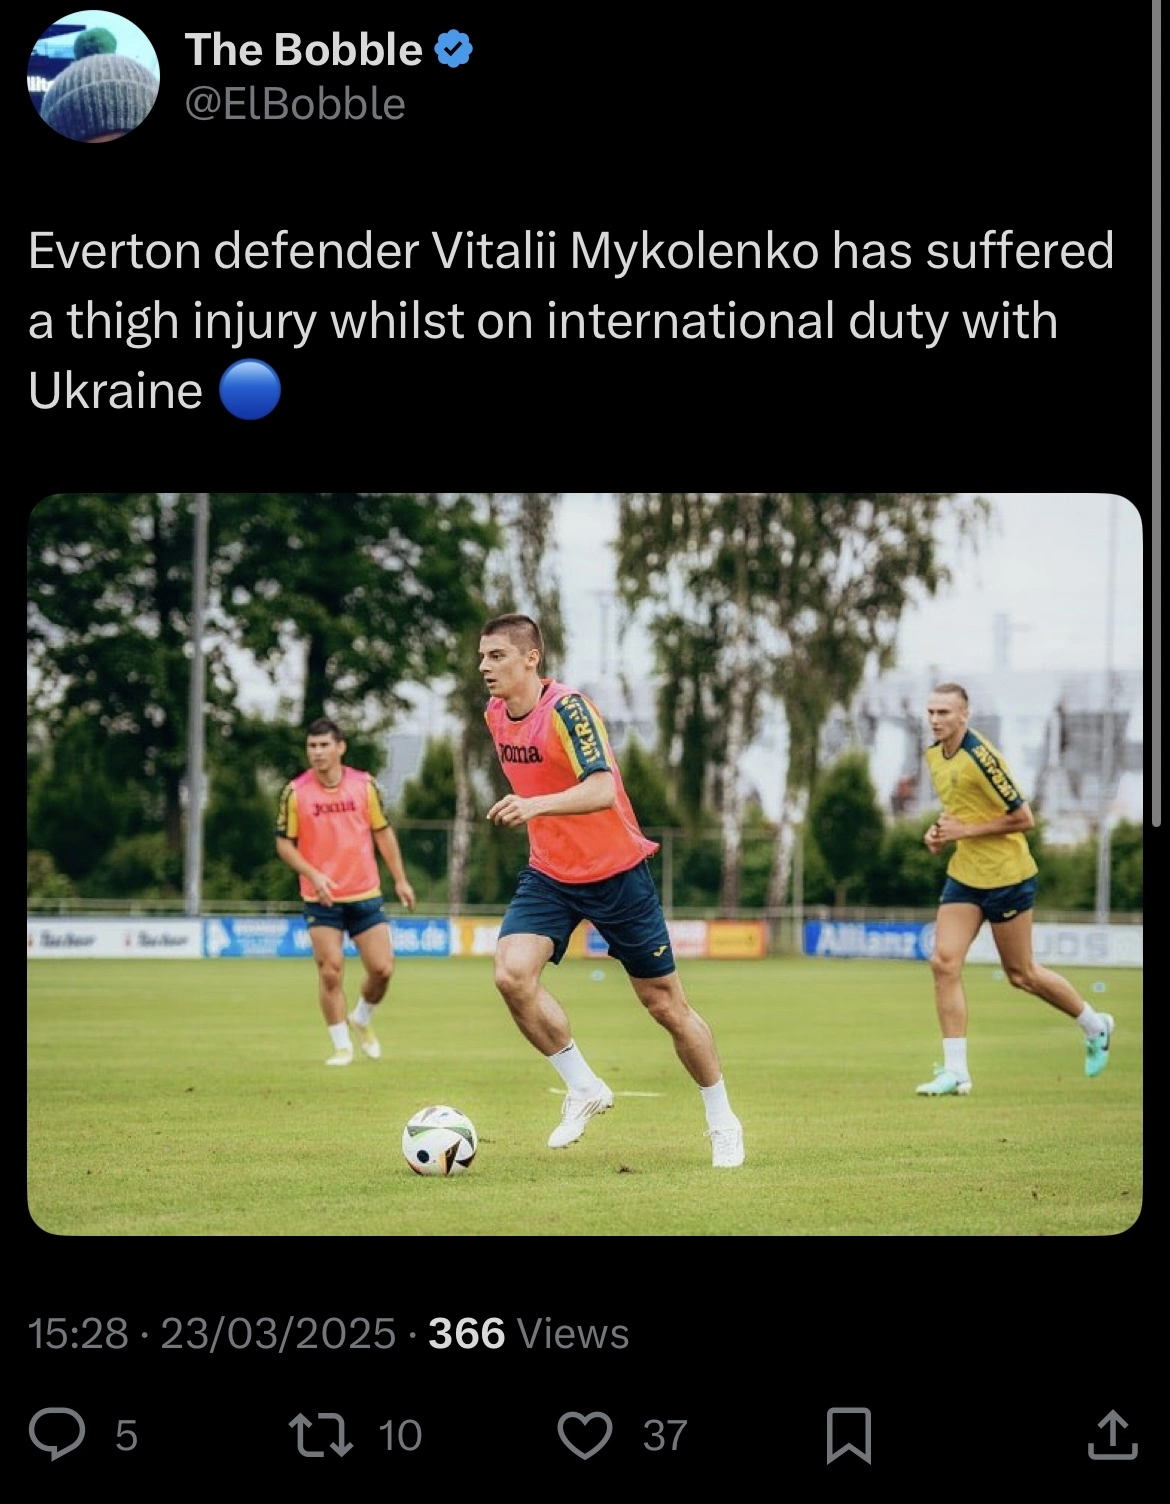This screenshot has width=1170, height=1504.
Task: Select the tweet text about Mykolenko
Action: tap(571, 320)
